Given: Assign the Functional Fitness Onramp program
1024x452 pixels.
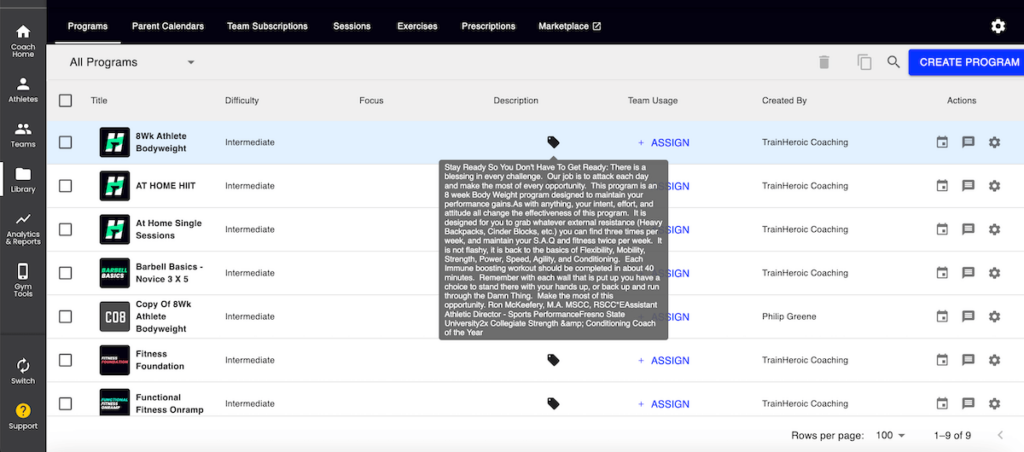Looking at the screenshot, I should pos(664,404).
